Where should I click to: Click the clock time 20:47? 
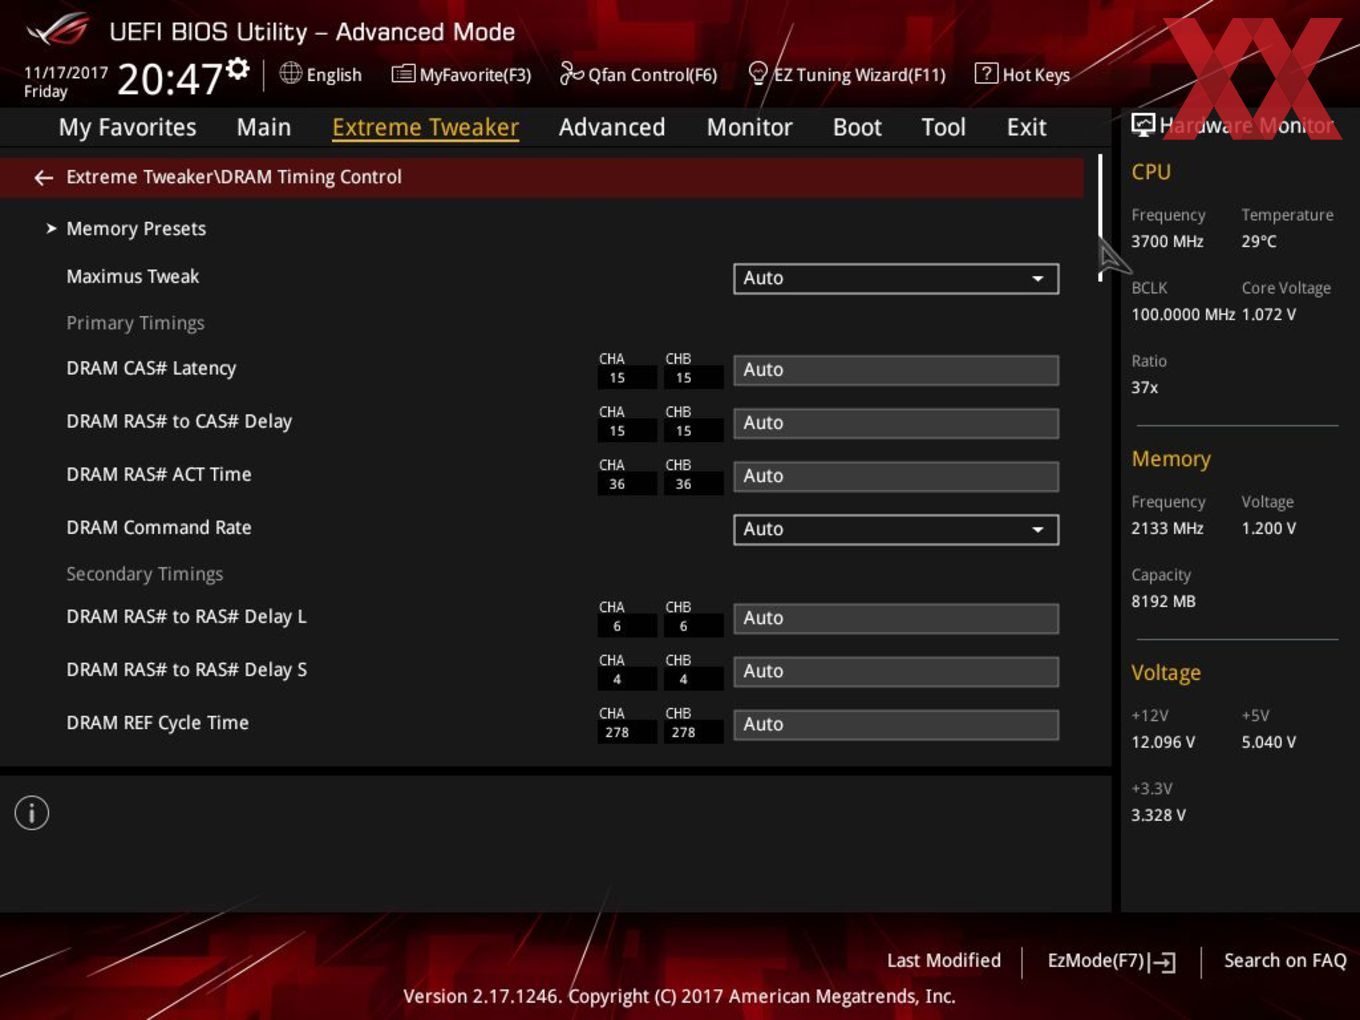coord(169,79)
